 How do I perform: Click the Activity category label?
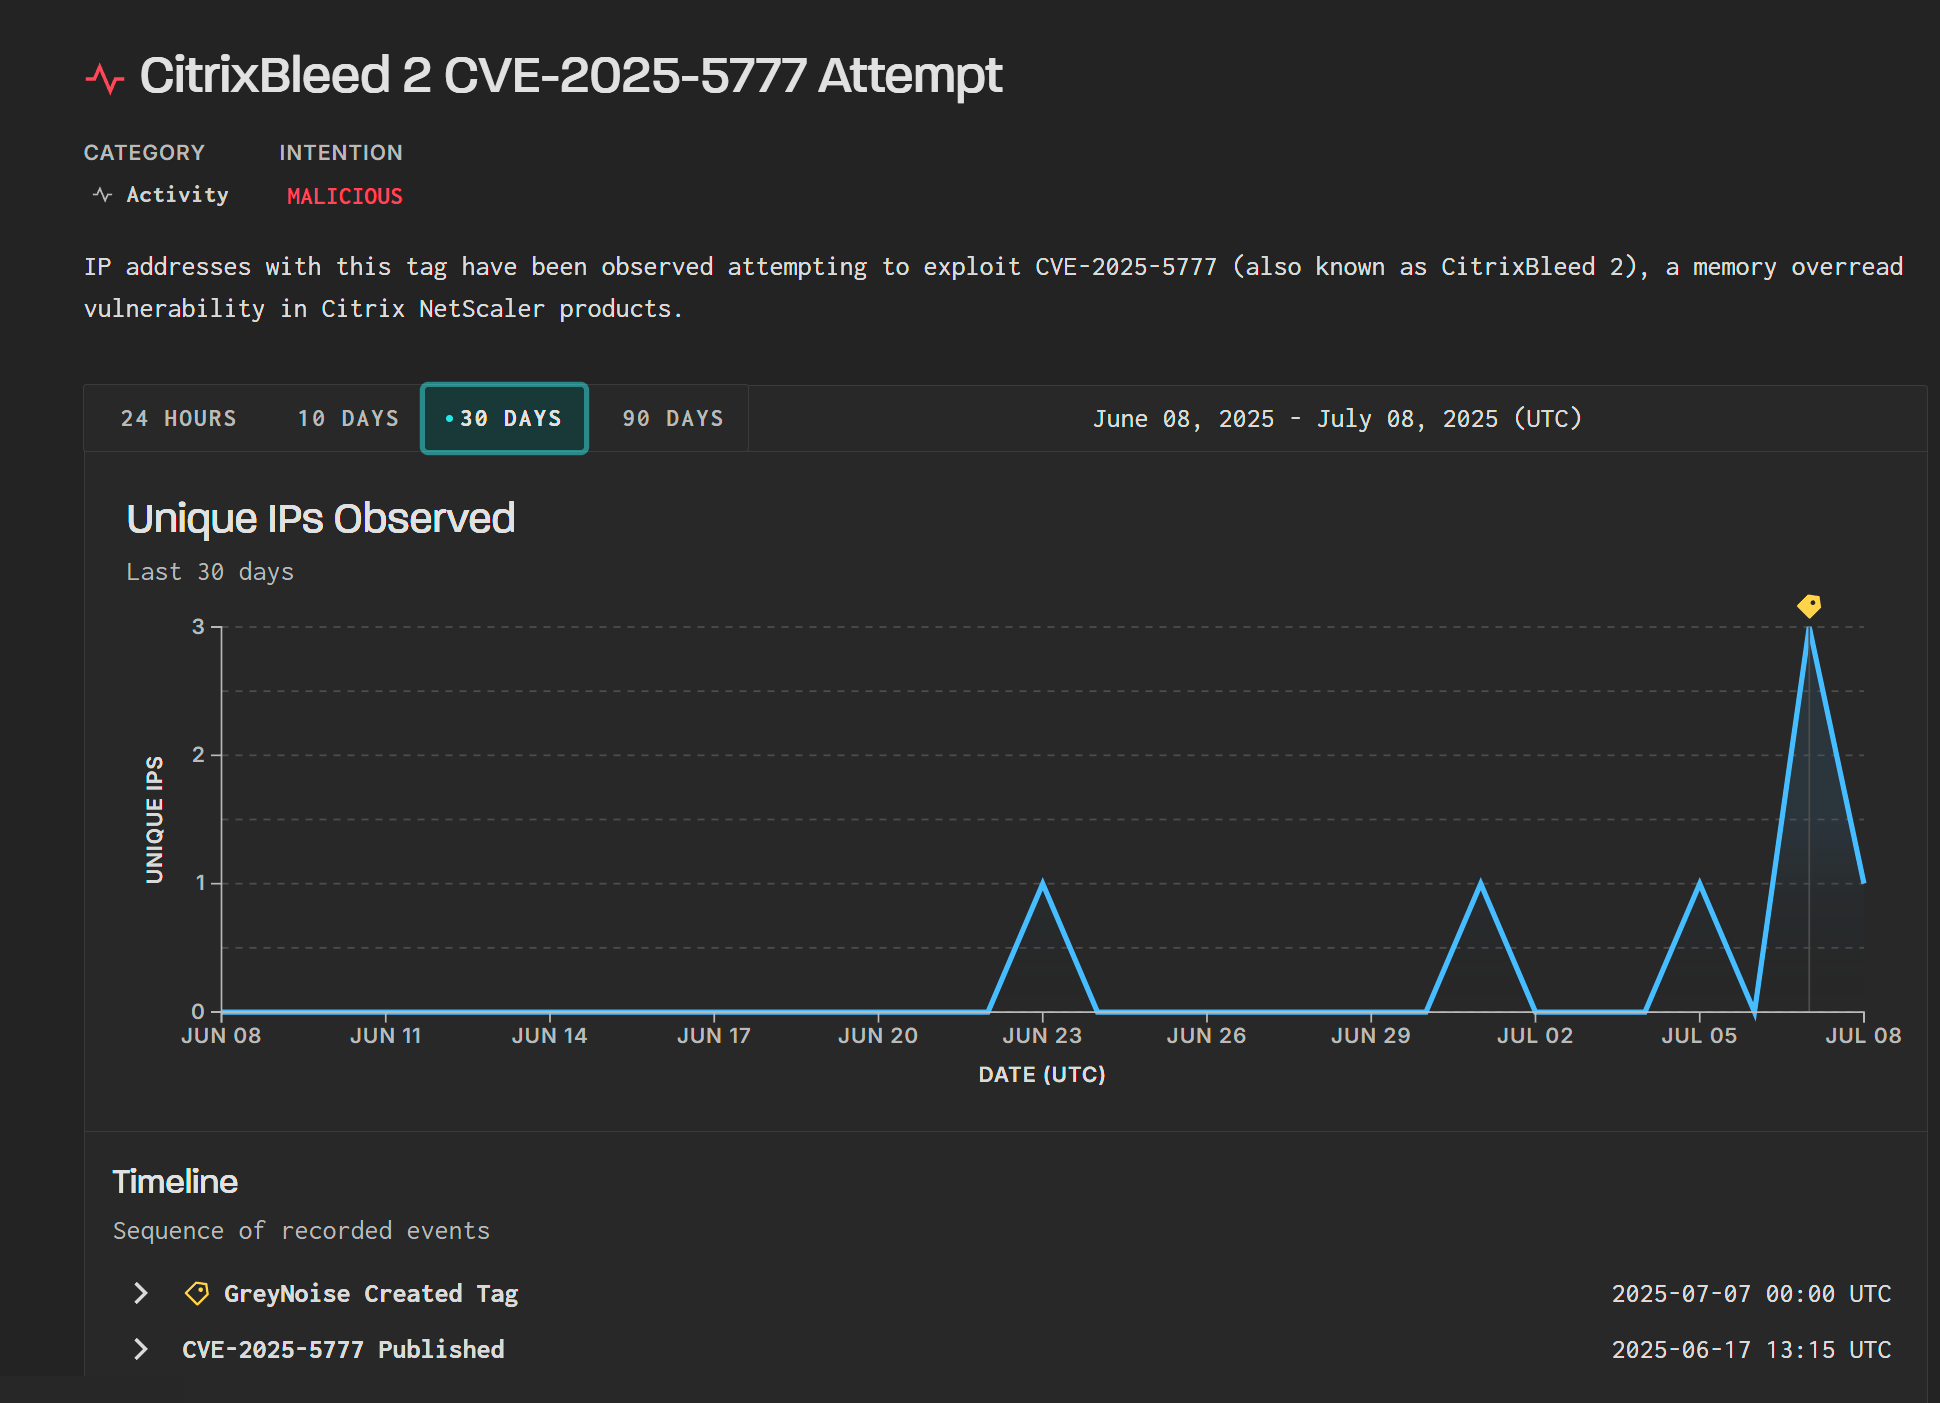(x=177, y=195)
